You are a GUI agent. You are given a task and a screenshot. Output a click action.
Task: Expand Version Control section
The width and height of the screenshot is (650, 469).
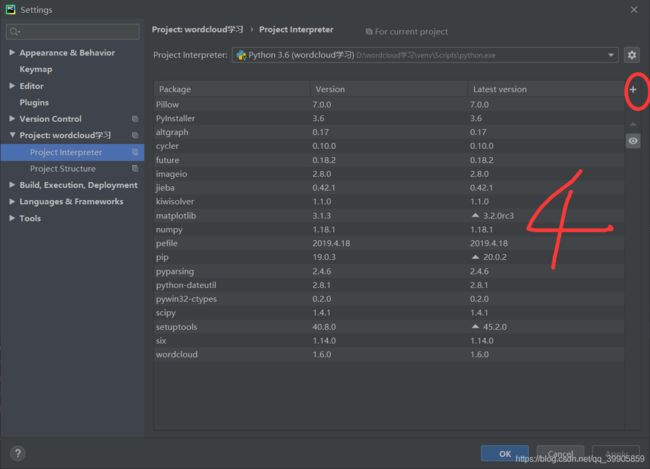coord(12,119)
